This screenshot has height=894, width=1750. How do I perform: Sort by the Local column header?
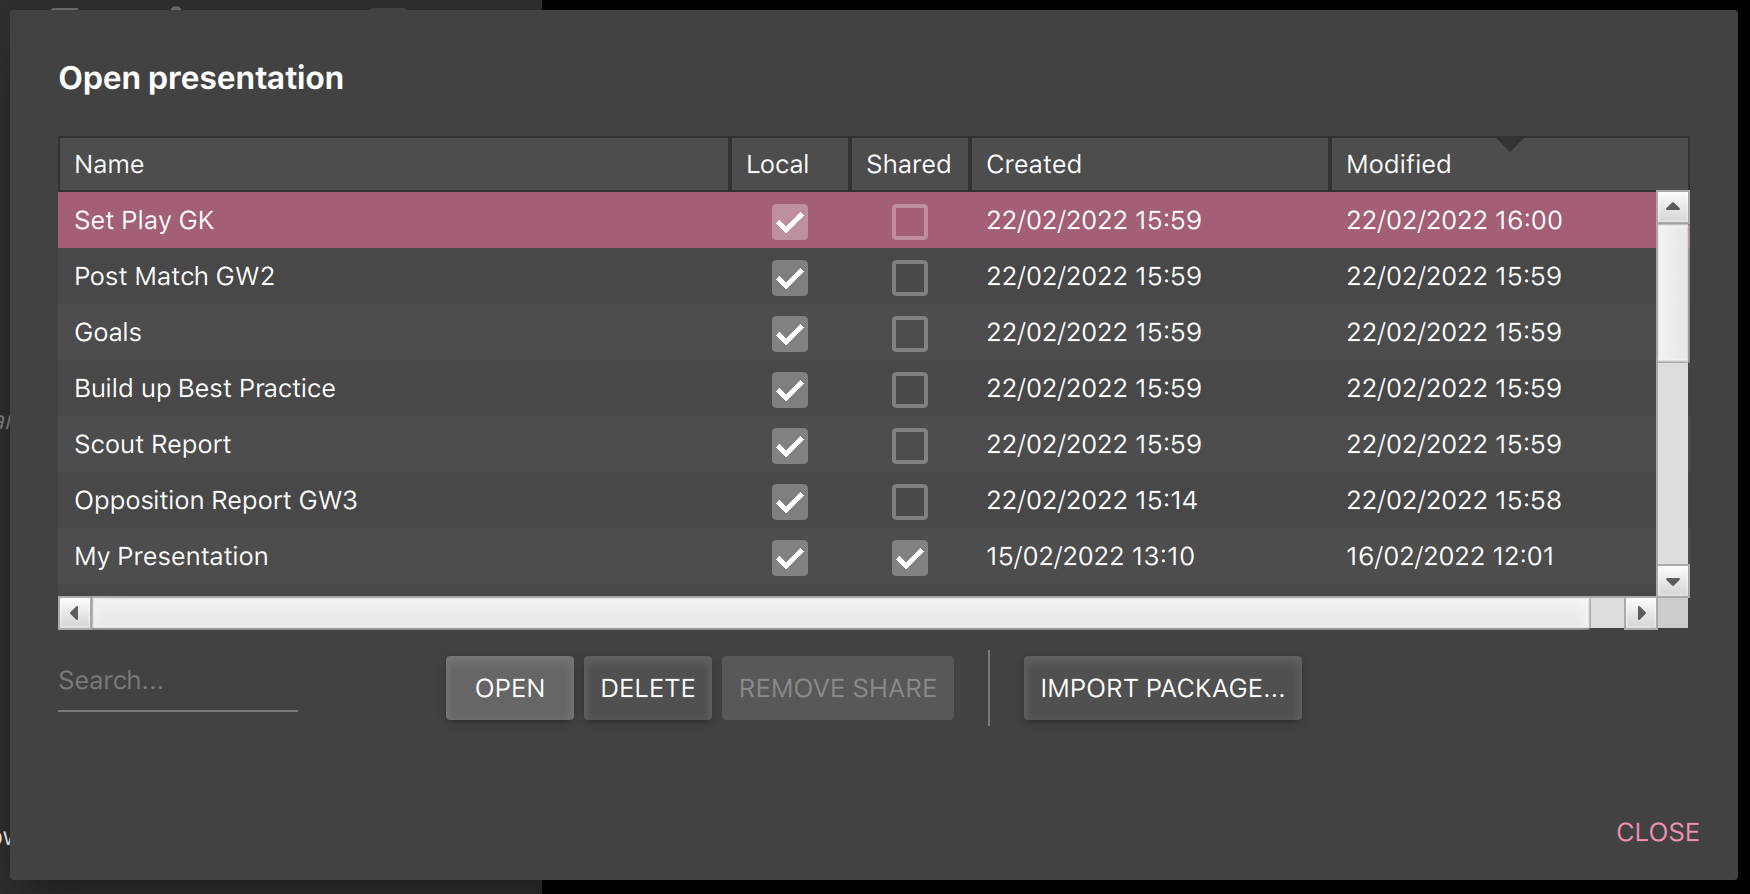(x=790, y=164)
